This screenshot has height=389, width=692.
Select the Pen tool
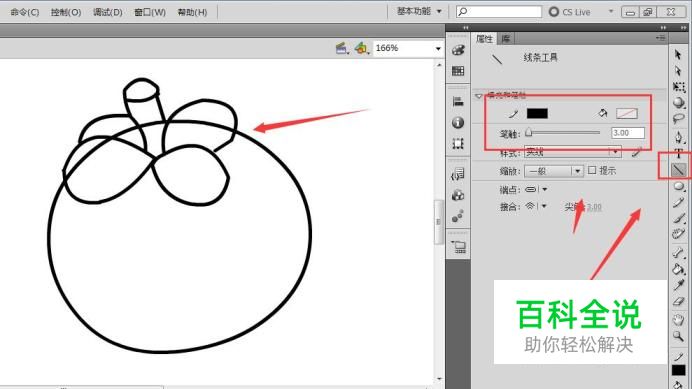click(x=679, y=137)
